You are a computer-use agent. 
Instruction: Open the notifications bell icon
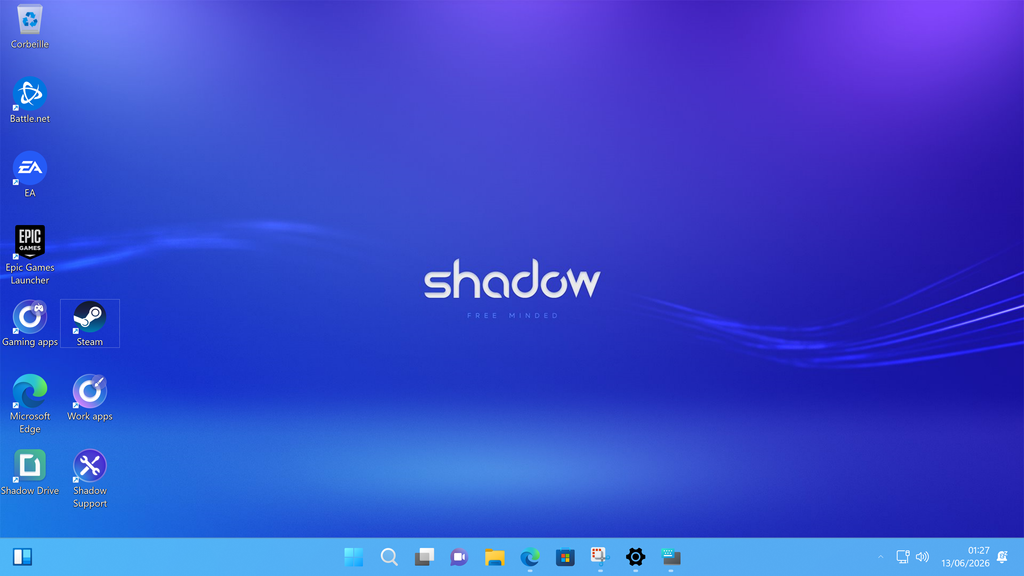pyautogui.click(x=1002, y=557)
